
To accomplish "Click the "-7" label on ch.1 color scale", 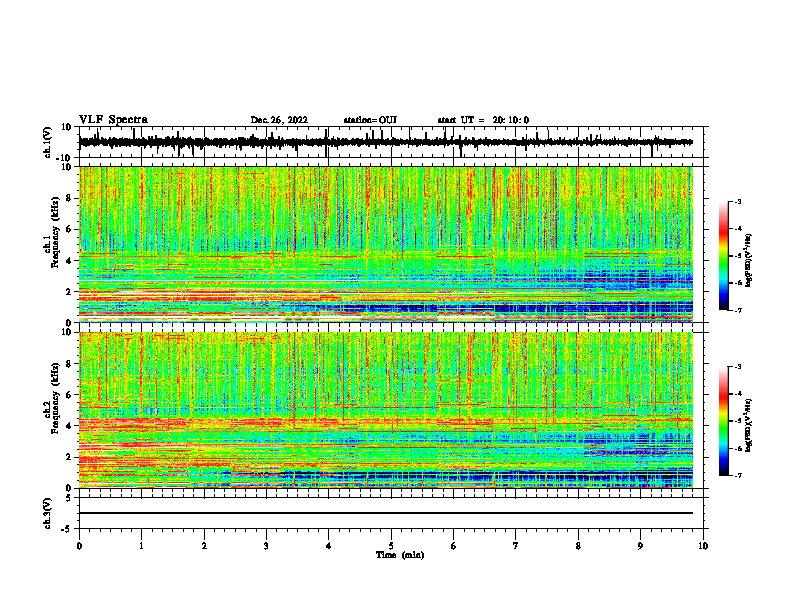I will point(738,310).
